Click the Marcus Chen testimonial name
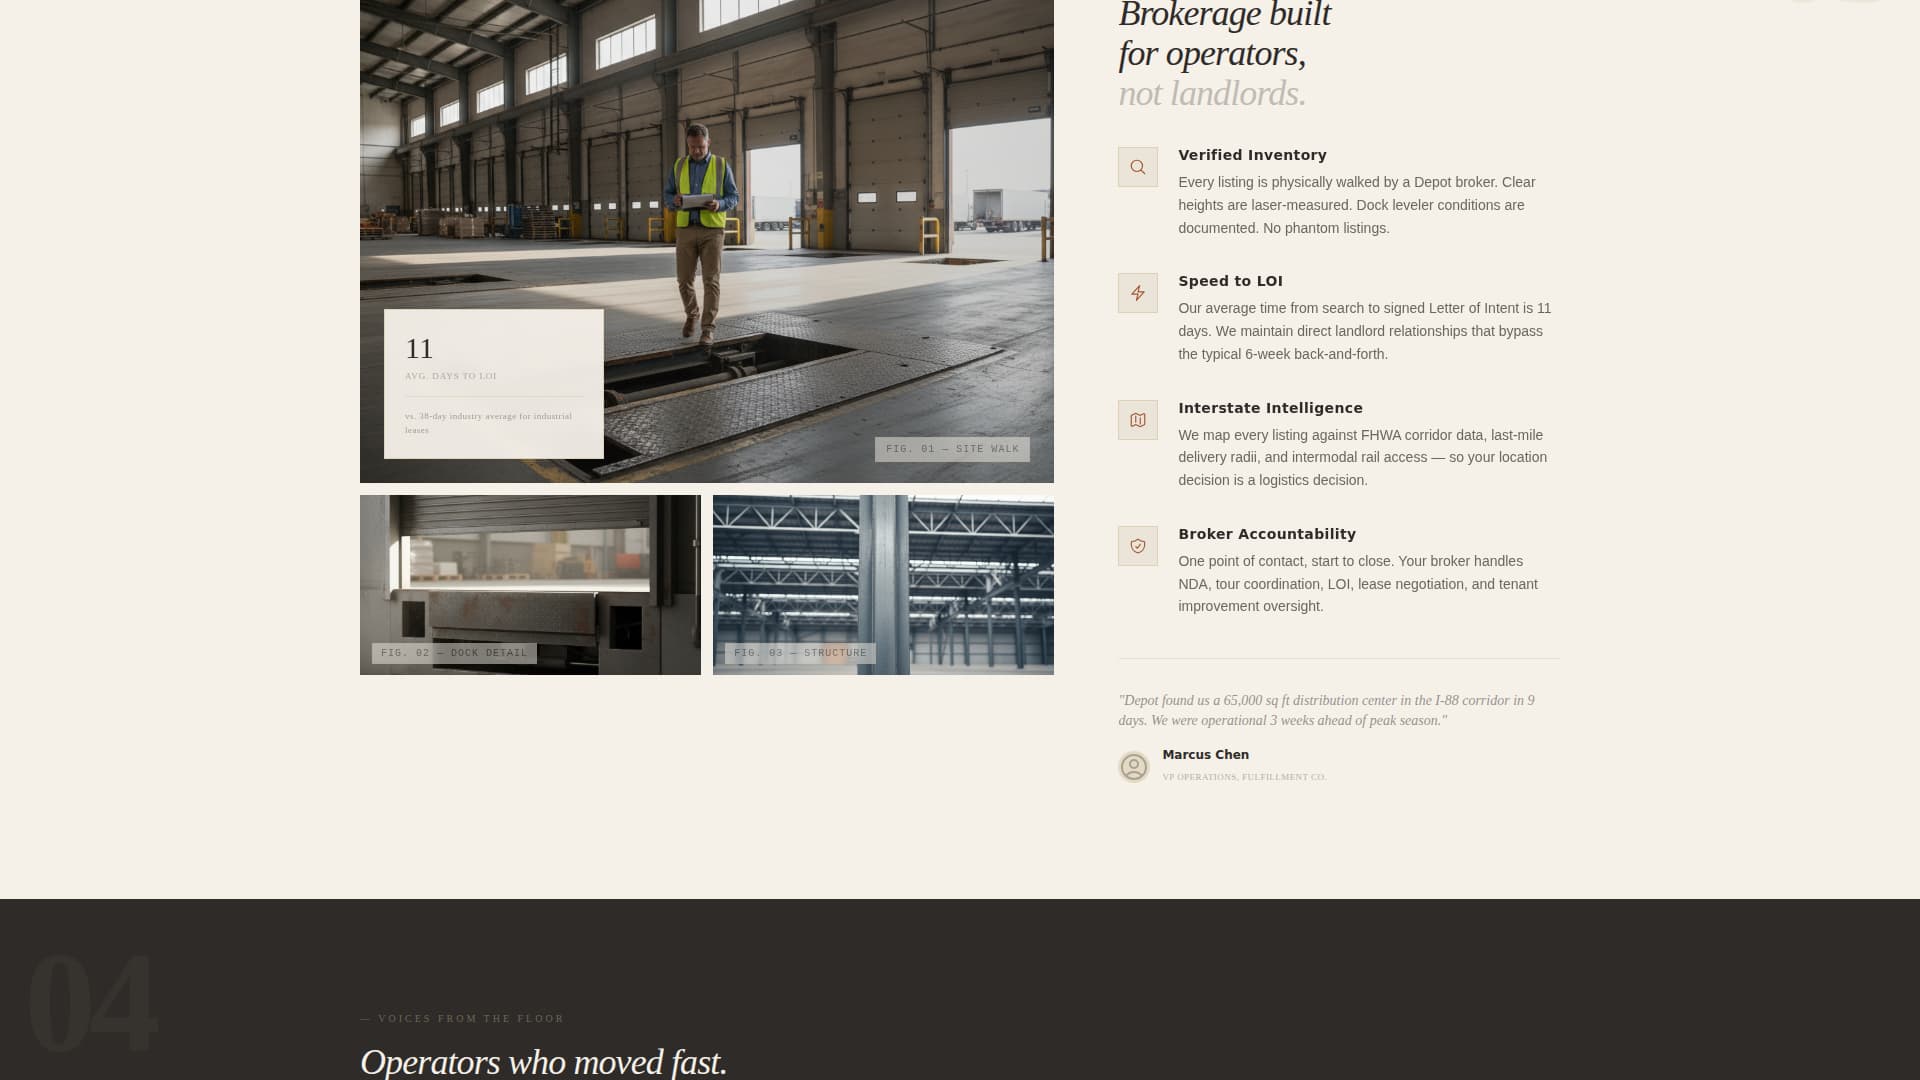Screen dimensions: 1920x1080 pos(1205,755)
